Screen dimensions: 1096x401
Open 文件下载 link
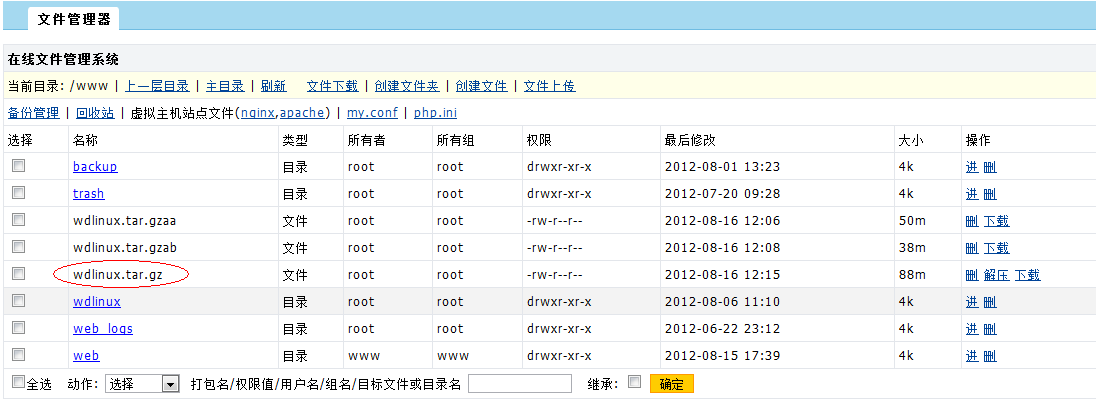332,86
